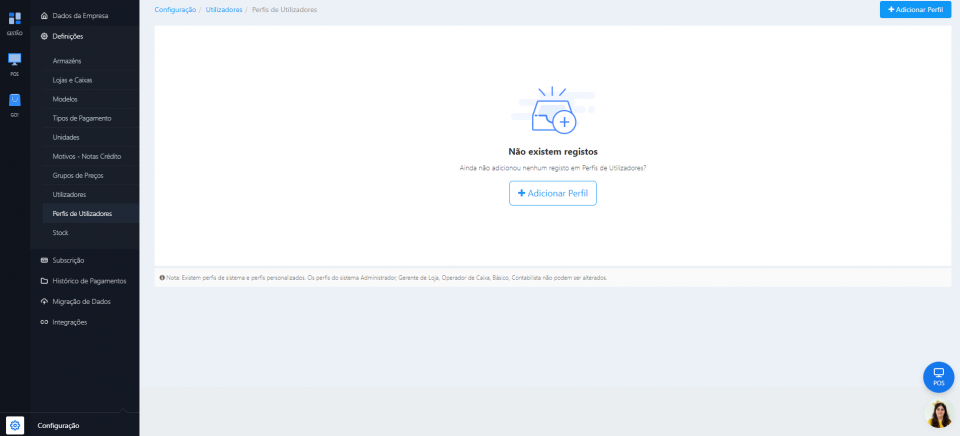Click top-right Adicionar Perfil button
Viewport: 960px width, 436px height.
point(915,9)
